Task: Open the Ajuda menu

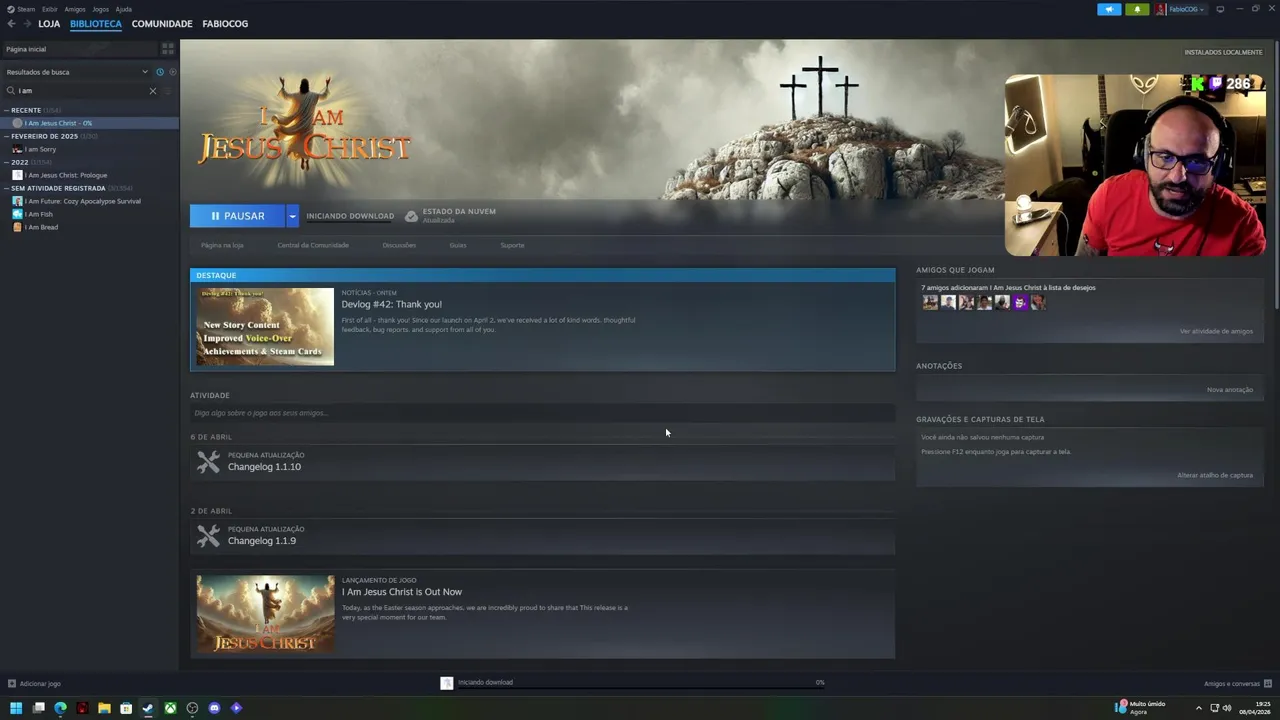Action: point(124,9)
